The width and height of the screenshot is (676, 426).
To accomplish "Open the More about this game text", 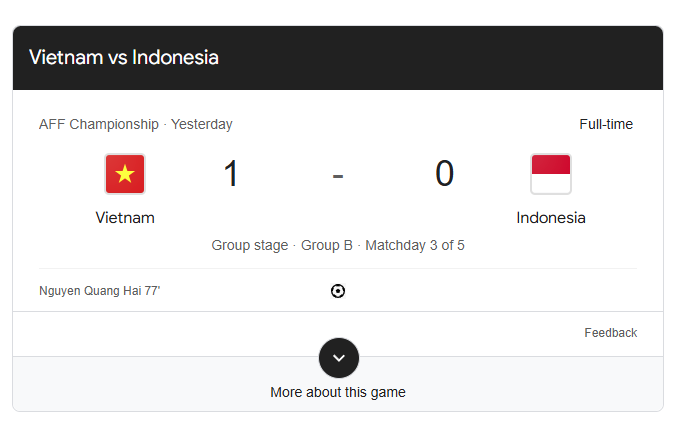I will [338, 392].
